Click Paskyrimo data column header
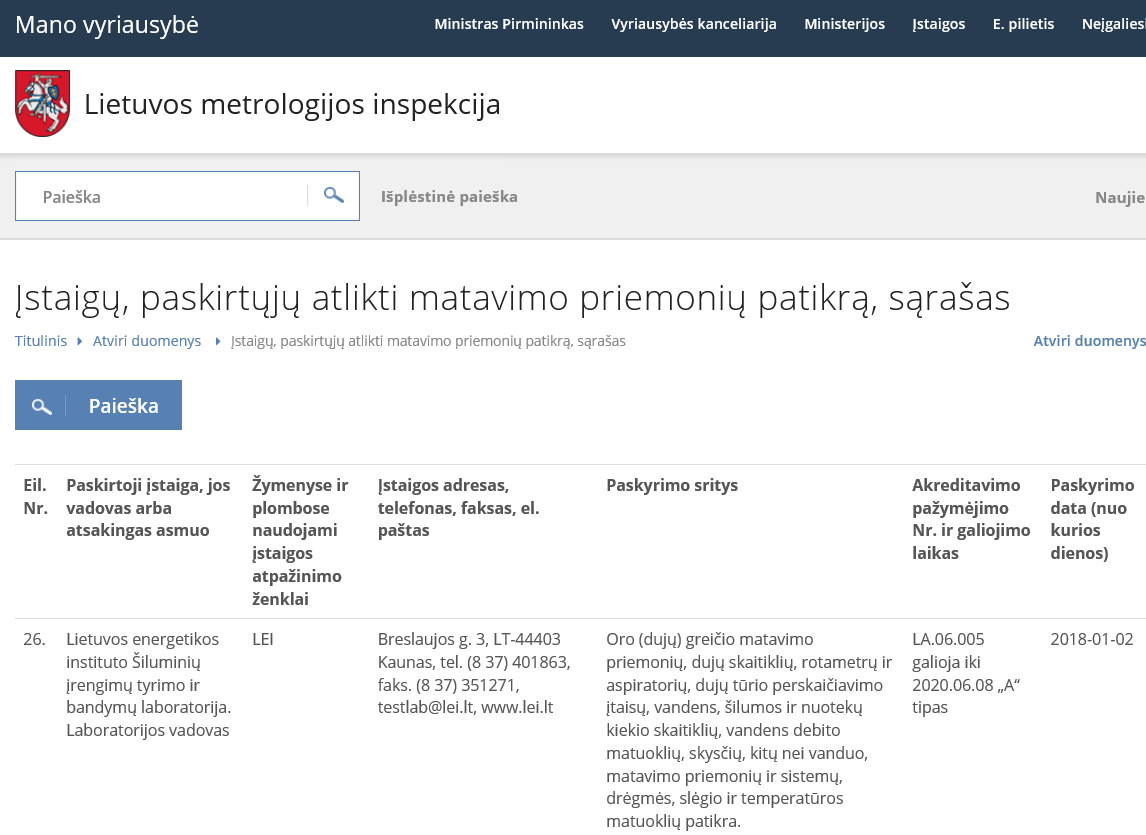Image resolution: width=1146 pixels, height=835 pixels. [x=1092, y=519]
